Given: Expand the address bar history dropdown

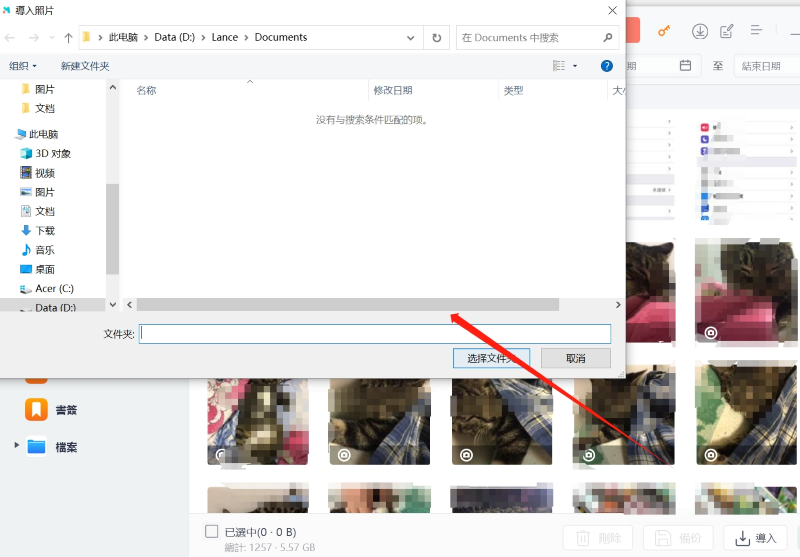Looking at the screenshot, I should click(x=410, y=38).
